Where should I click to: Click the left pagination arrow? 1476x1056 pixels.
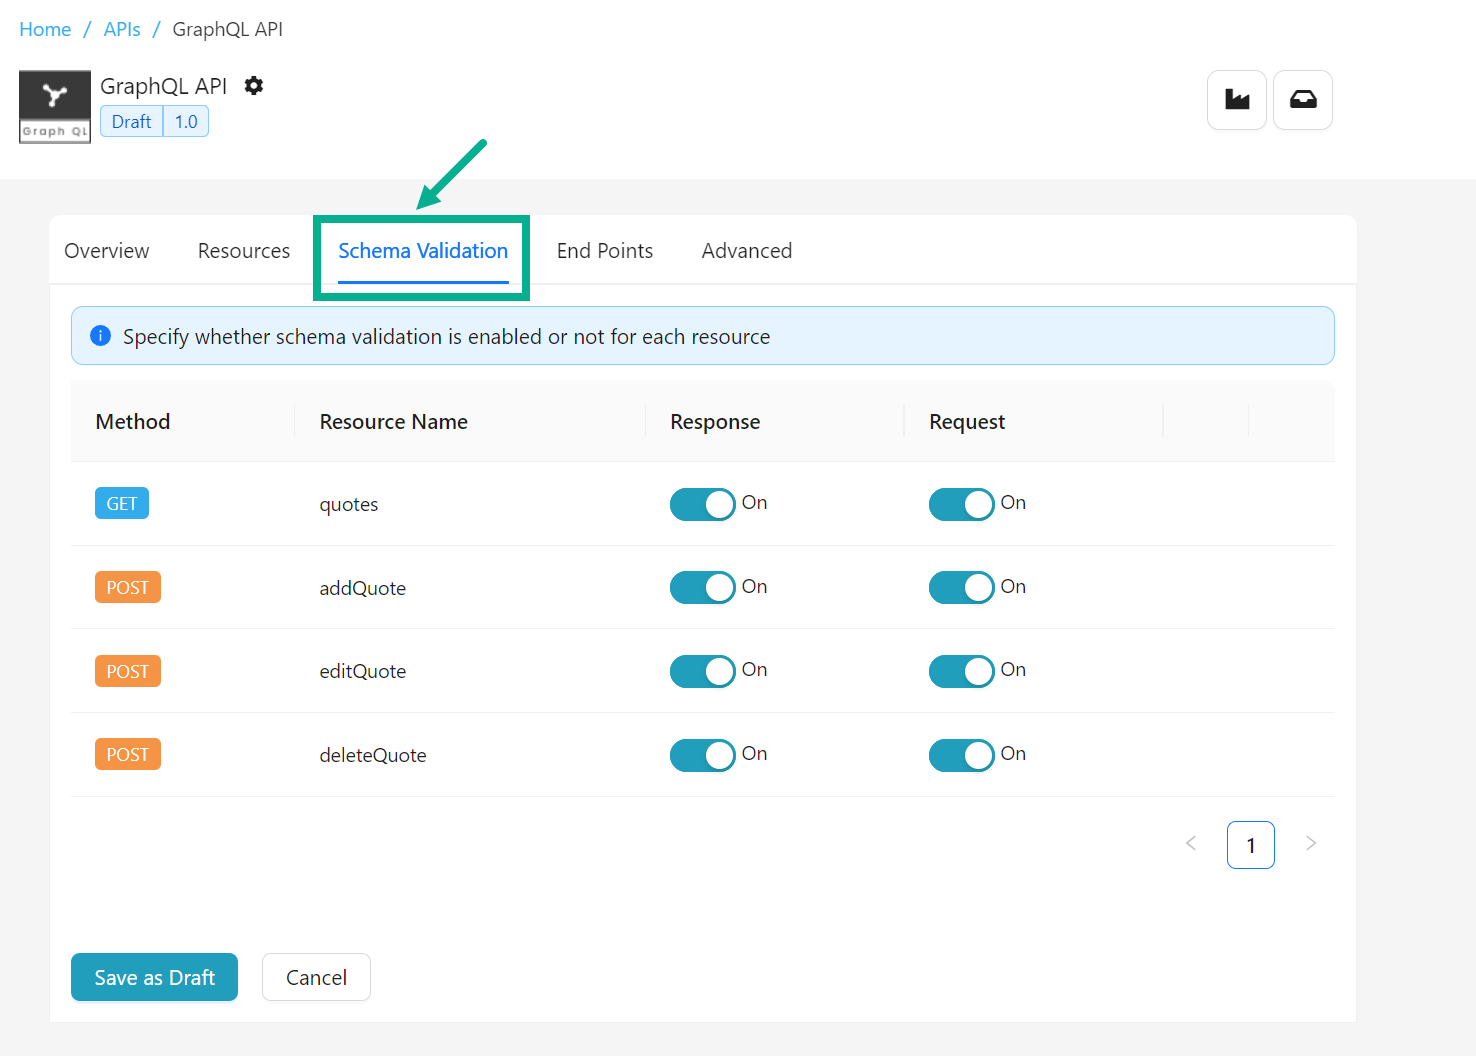1191,844
